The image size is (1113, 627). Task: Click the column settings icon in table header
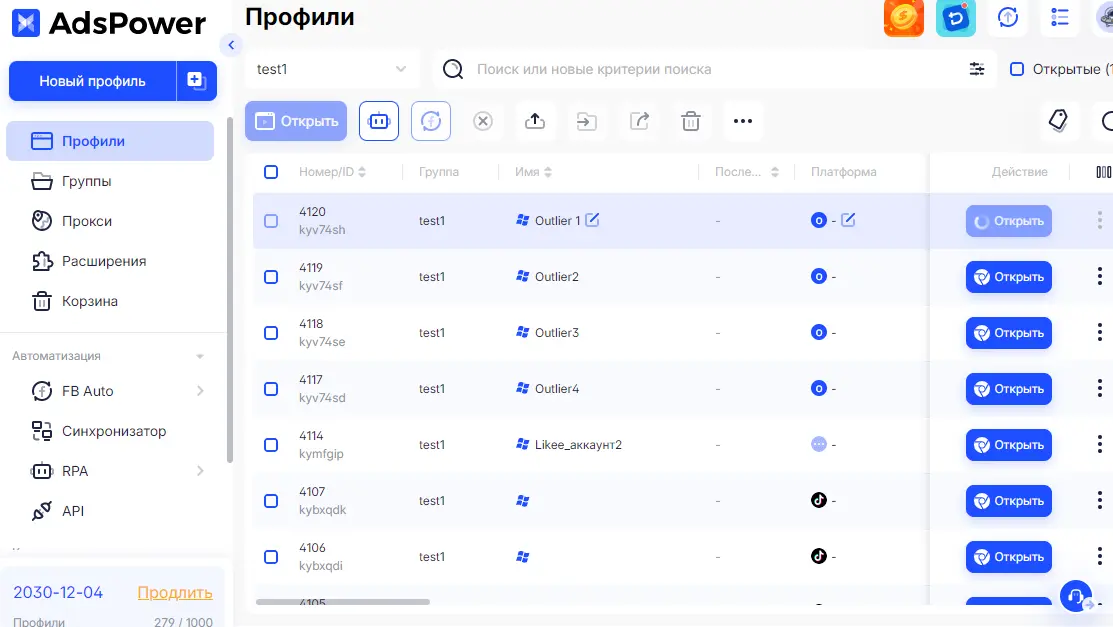[x=1103, y=172]
